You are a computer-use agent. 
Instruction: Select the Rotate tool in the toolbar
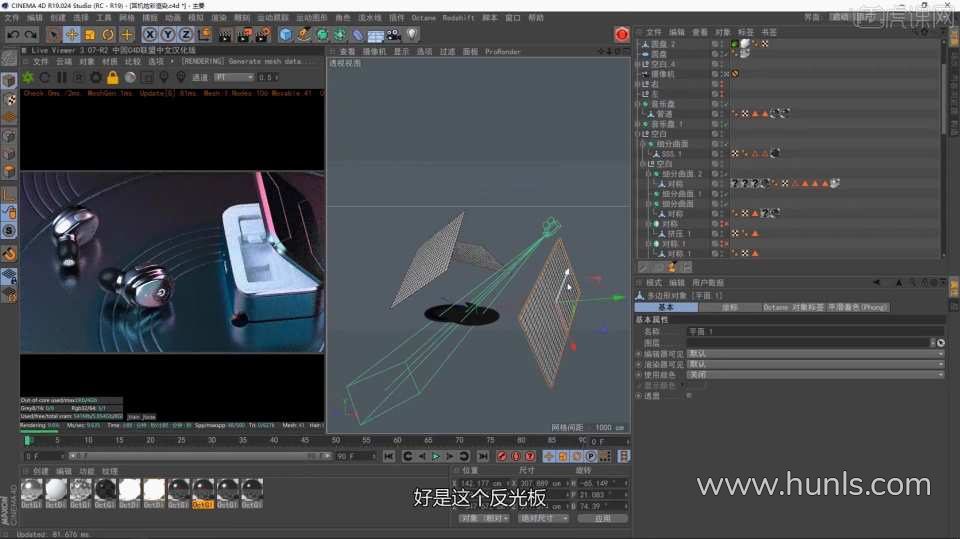tap(108, 35)
